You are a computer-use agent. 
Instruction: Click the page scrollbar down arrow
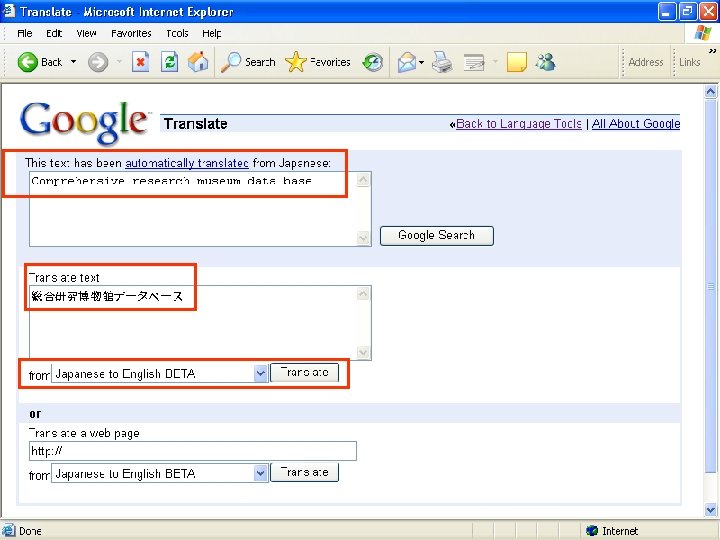tap(710, 510)
